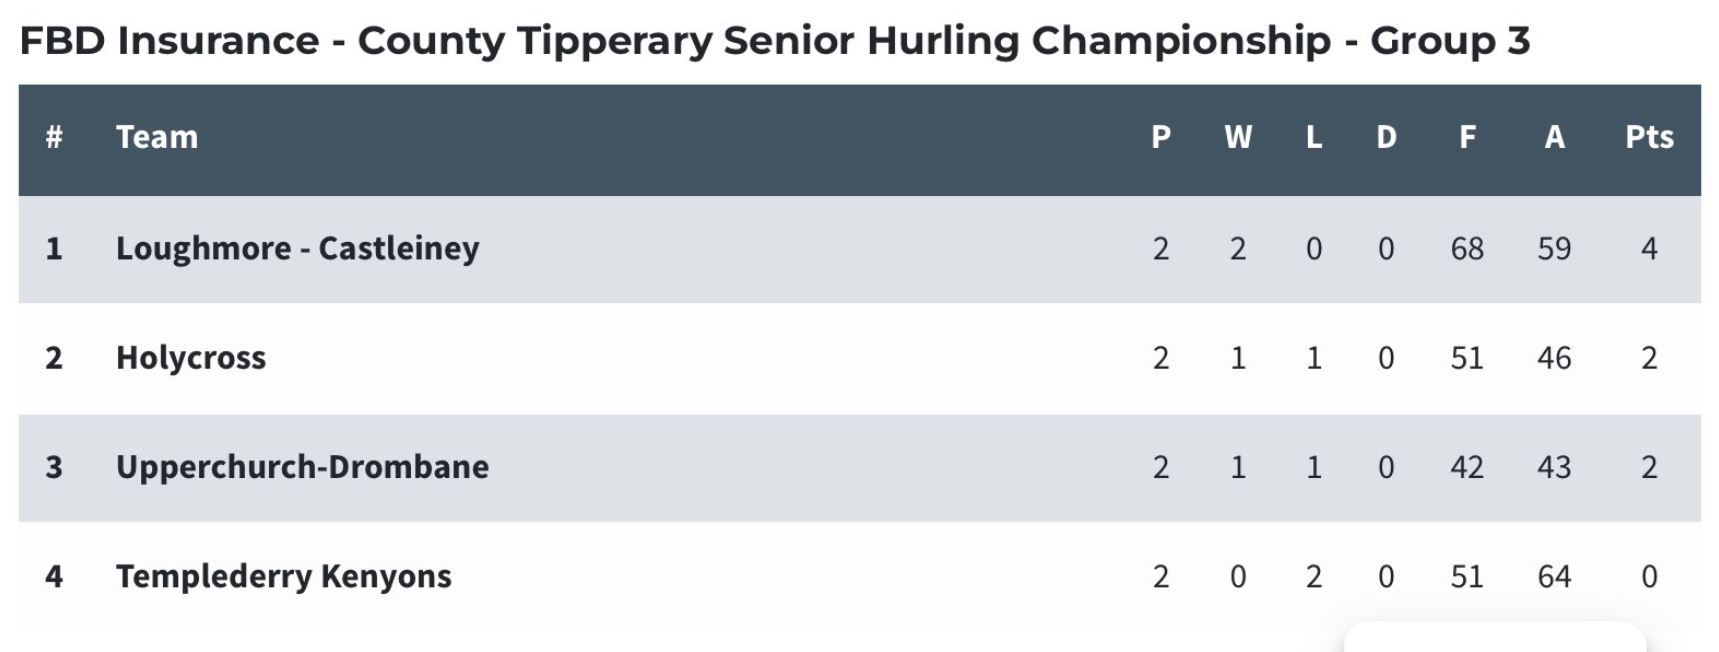
Task: Click the Loughmore - Castleiney team name
Action: point(297,249)
